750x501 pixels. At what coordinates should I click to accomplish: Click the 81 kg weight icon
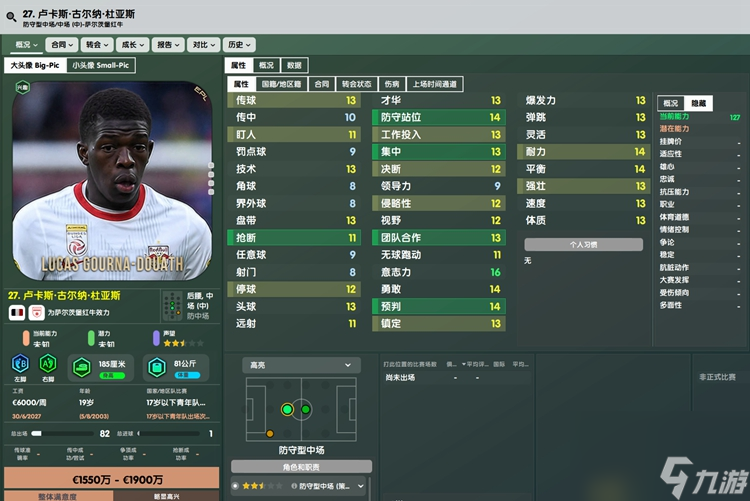click(157, 367)
